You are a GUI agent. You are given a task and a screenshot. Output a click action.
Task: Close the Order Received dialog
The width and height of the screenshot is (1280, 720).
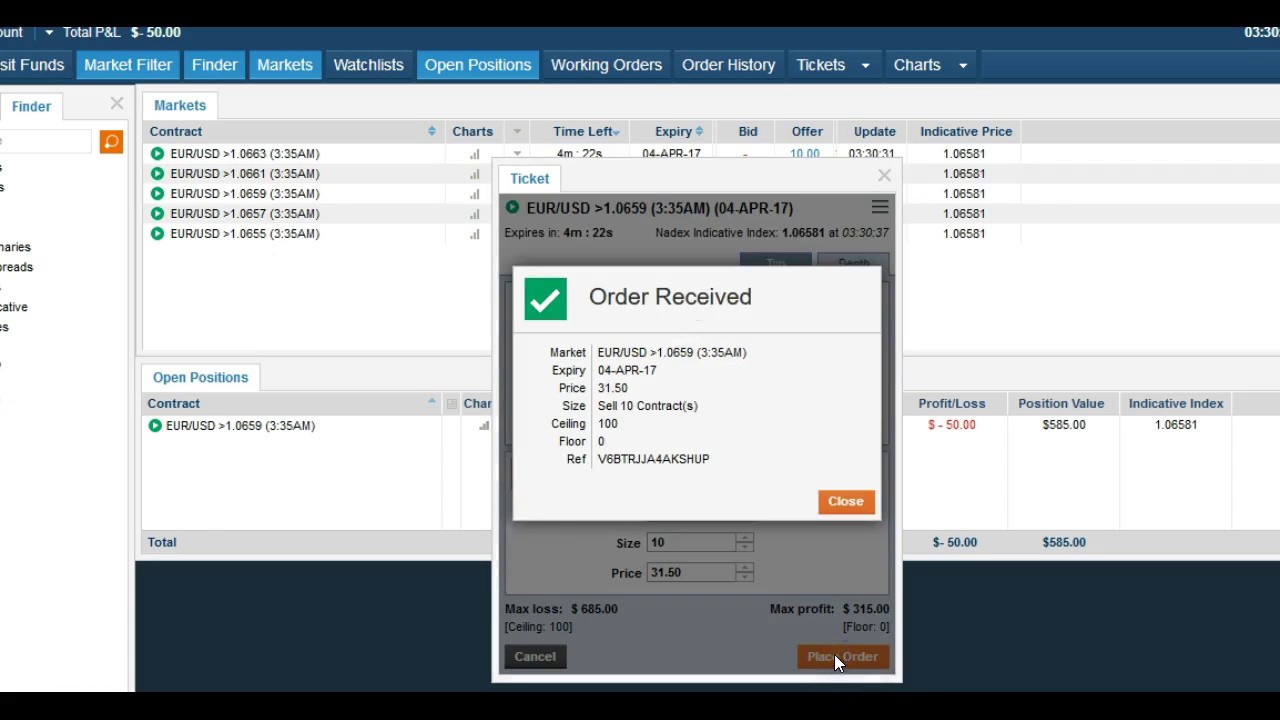coord(846,502)
